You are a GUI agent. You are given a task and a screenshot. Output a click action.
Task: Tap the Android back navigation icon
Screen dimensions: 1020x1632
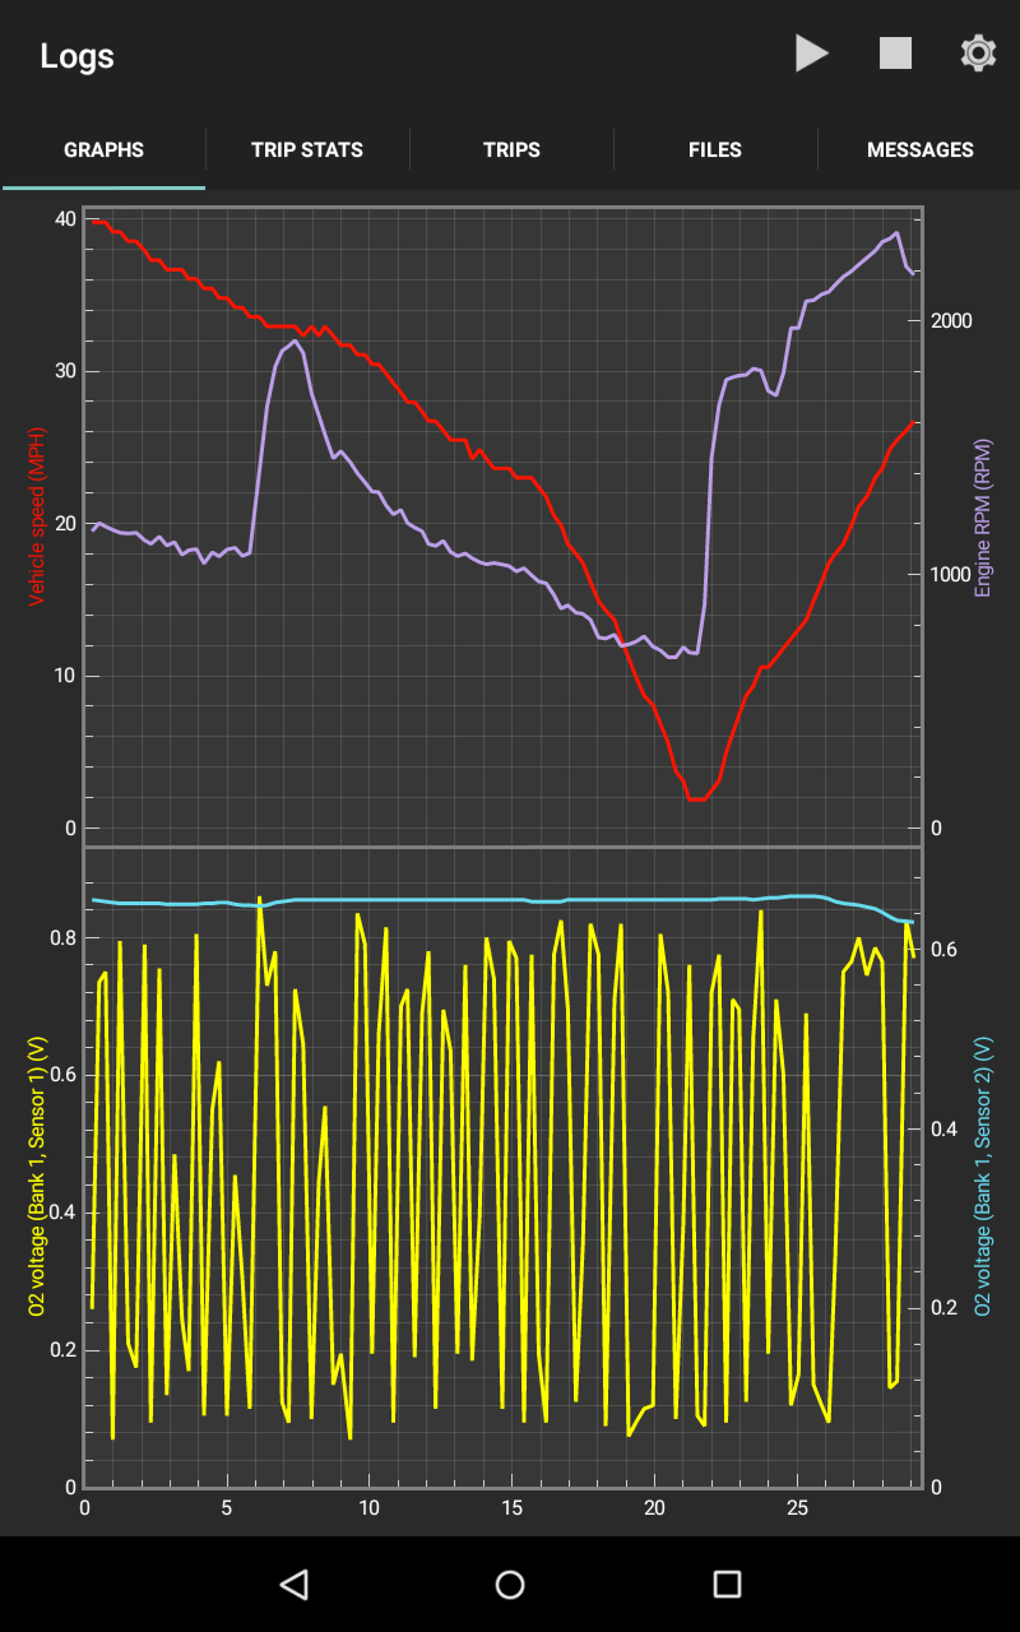point(294,1584)
